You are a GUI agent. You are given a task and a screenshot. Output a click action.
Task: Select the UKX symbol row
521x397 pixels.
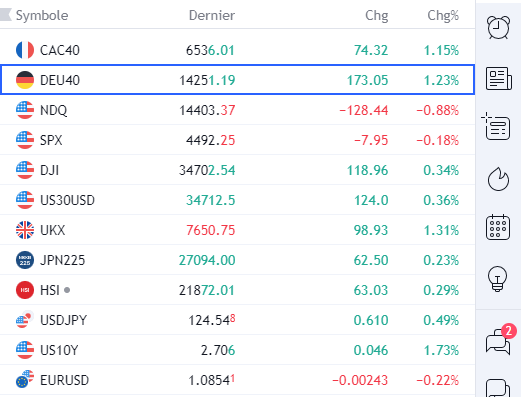pos(237,230)
